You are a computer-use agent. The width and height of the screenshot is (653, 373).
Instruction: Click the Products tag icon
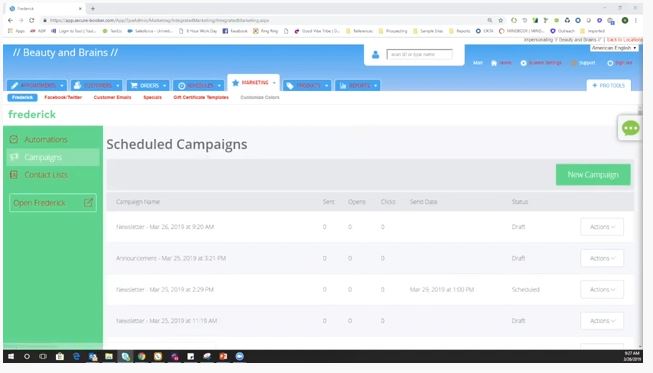click(x=290, y=85)
